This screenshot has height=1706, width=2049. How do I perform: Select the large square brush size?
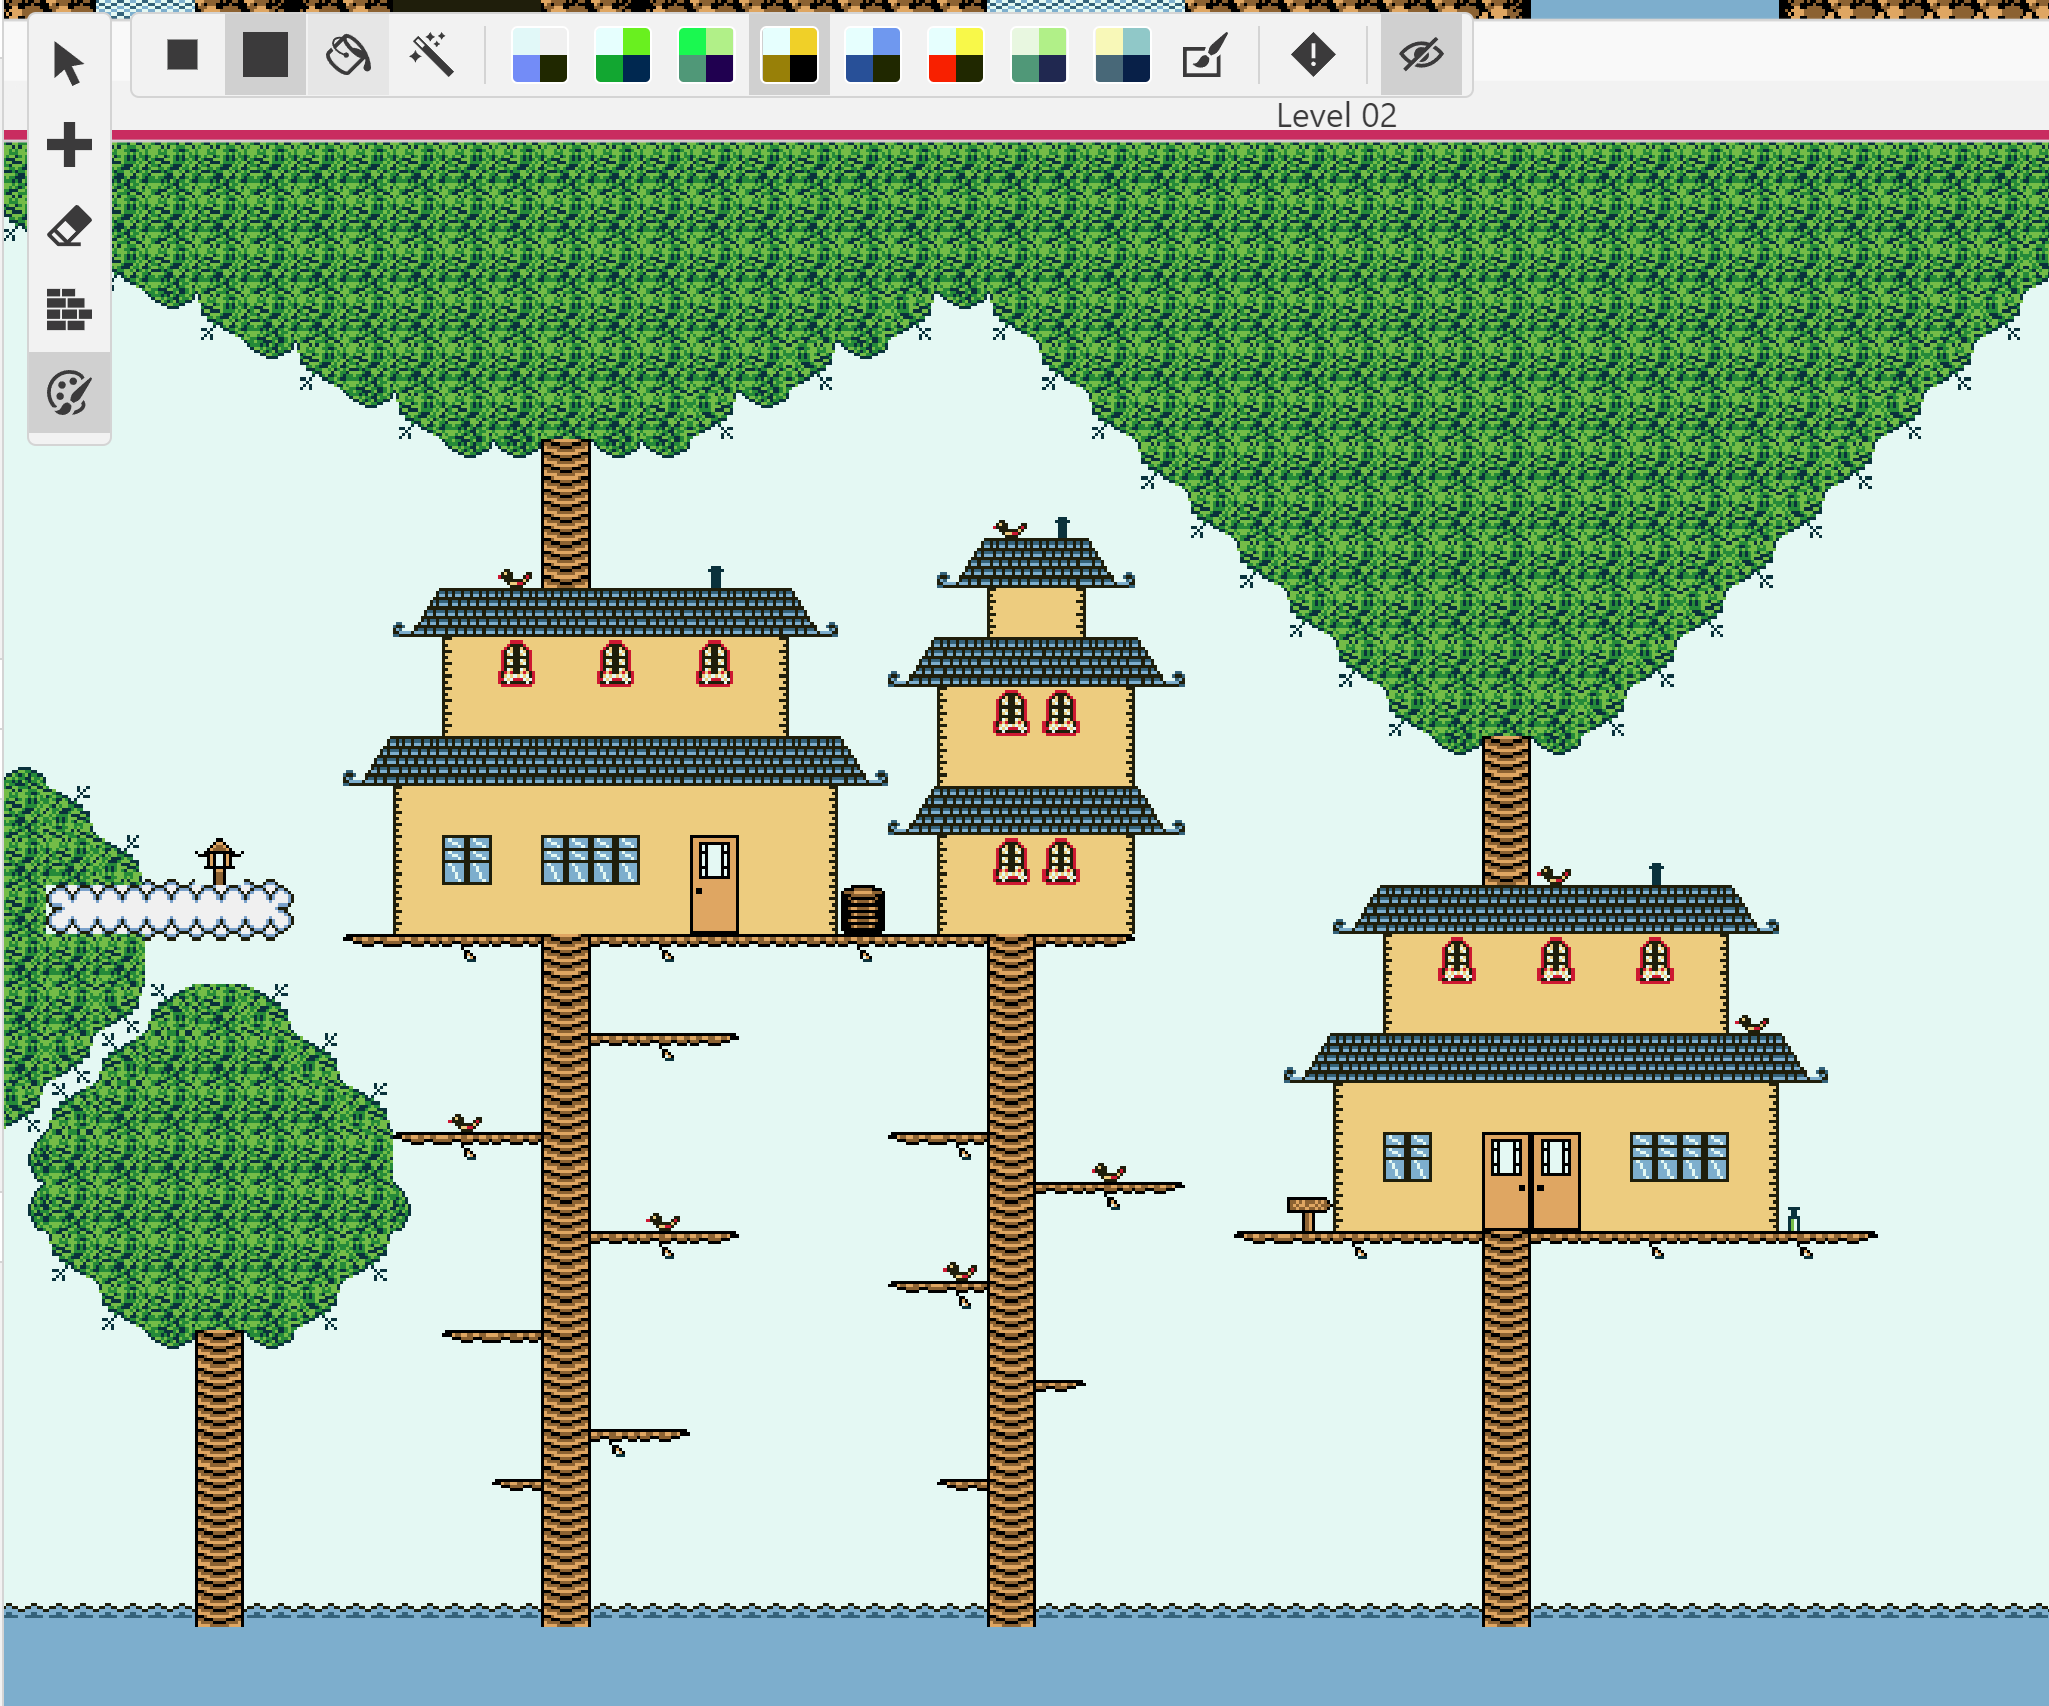click(x=265, y=55)
